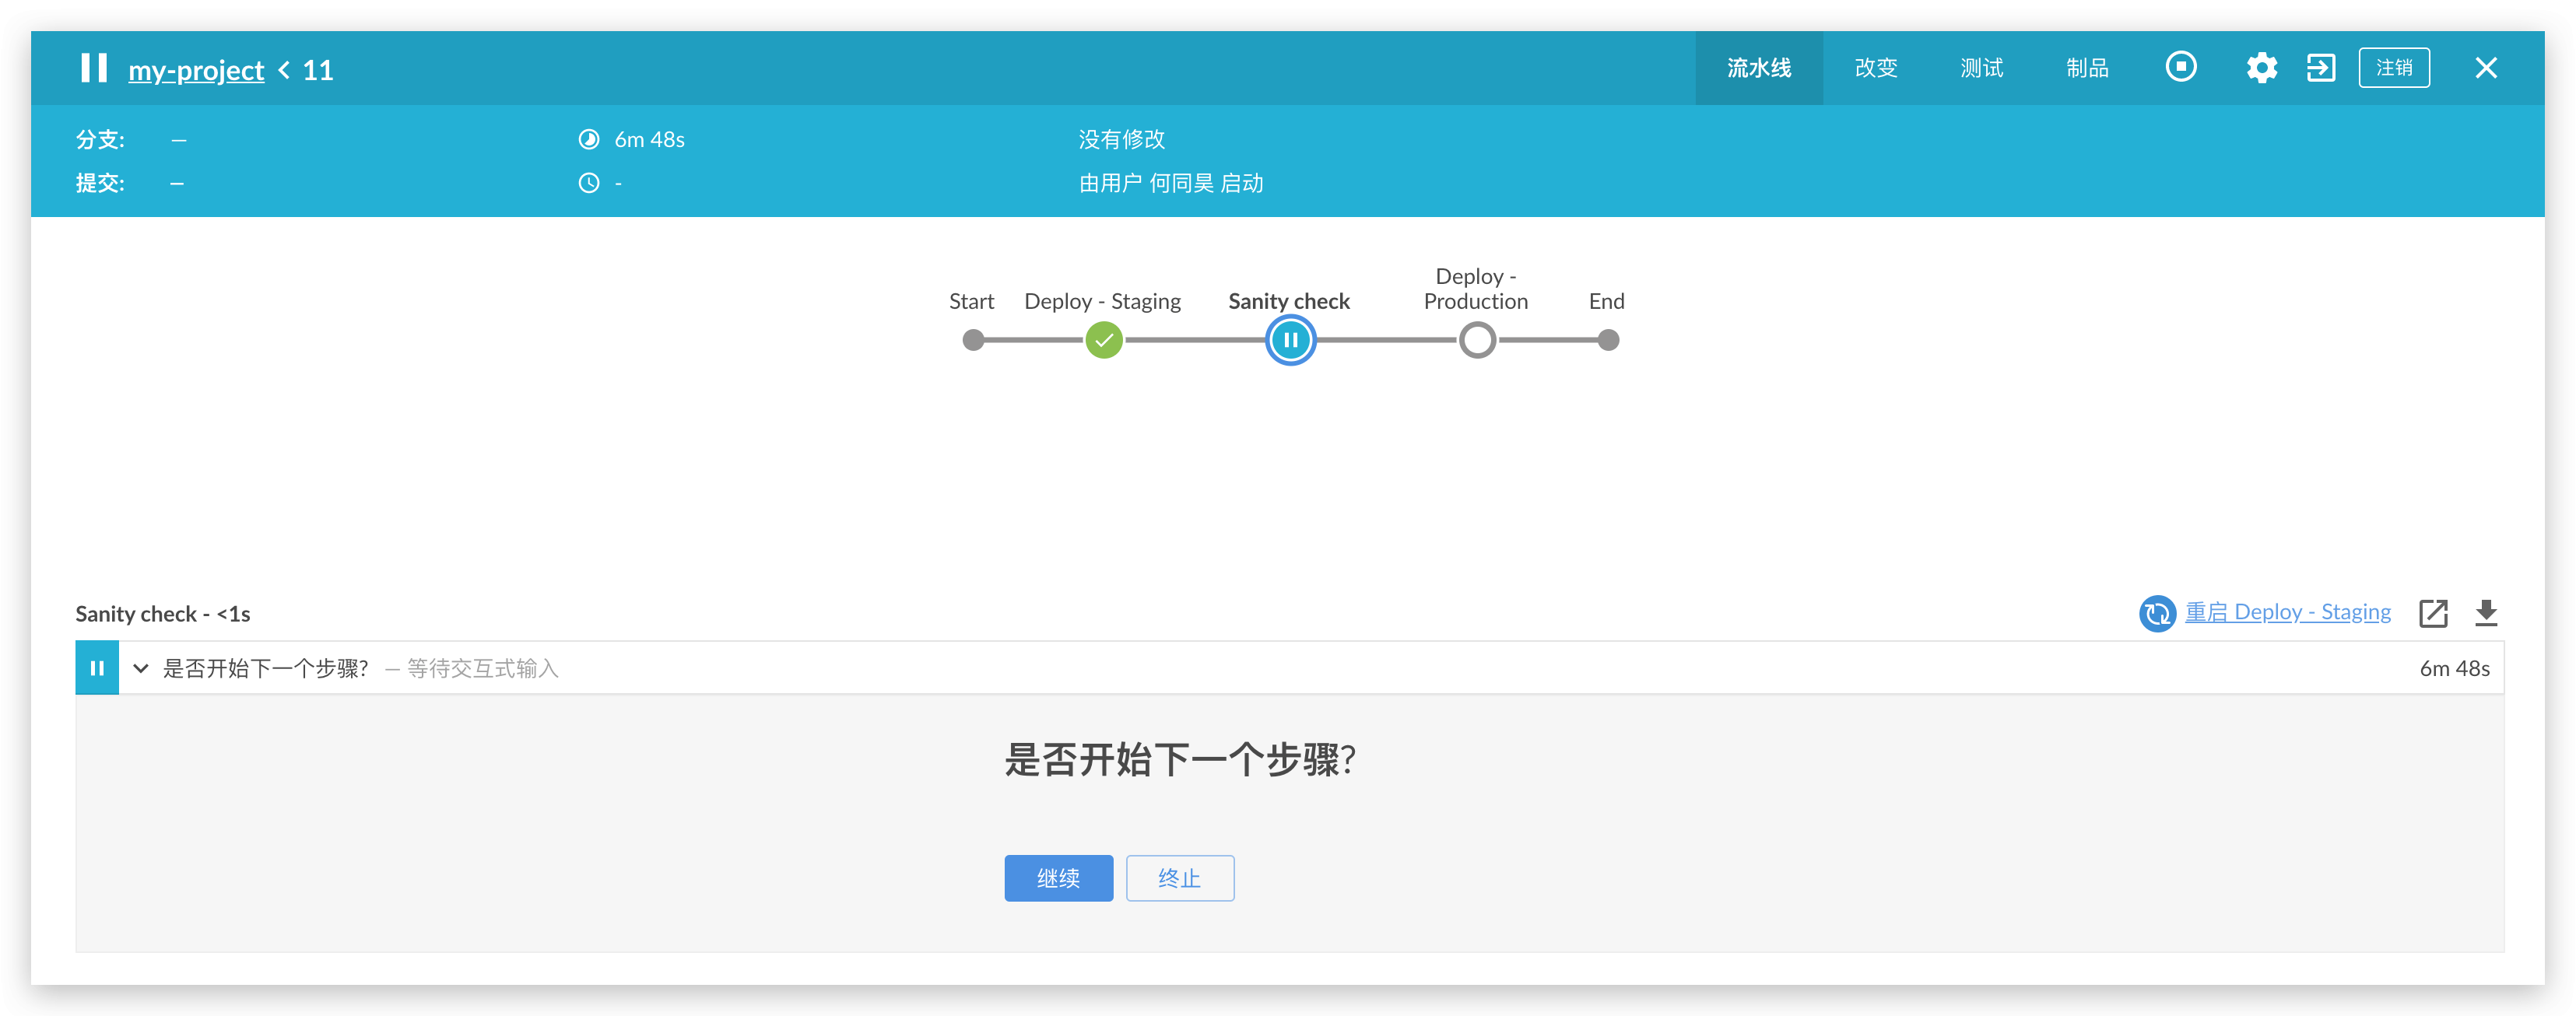Click the run number 11 in header

pos(318,70)
